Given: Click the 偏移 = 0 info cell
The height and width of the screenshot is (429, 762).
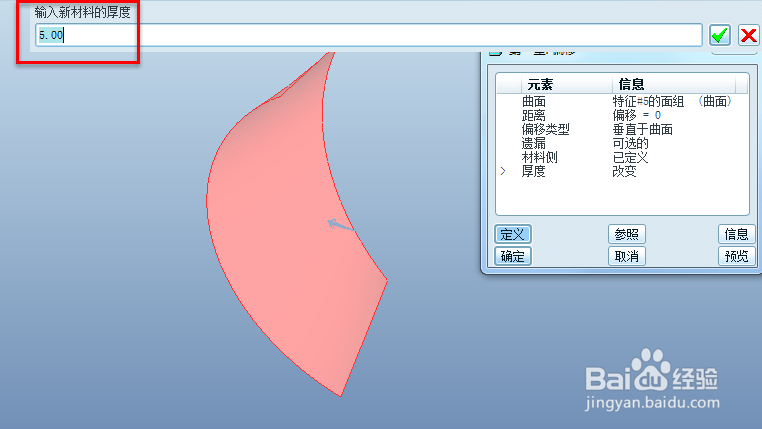Looking at the screenshot, I should coord(637,115).
